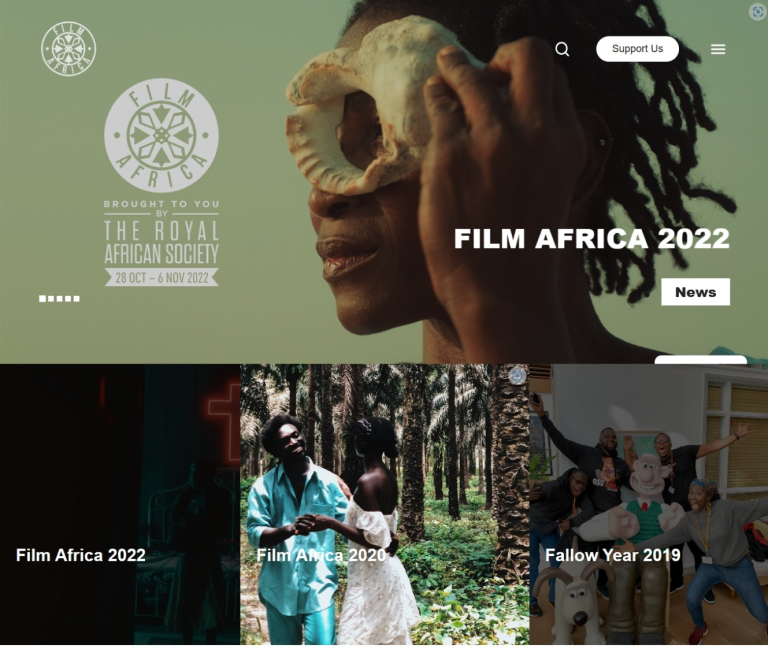Screen dimensions: 768x660
Task: Click the News button
Action: point(695,292)
